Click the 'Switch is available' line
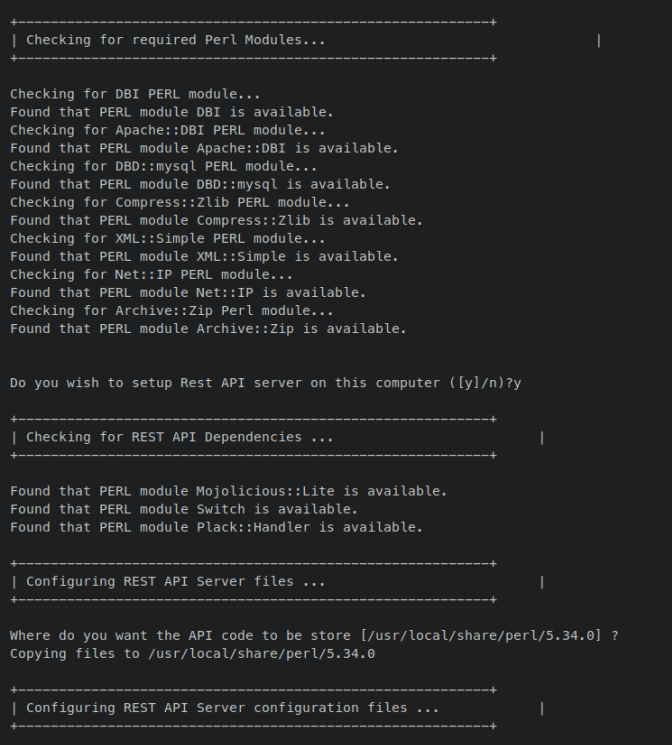672x745 pixels. [184, 509]
